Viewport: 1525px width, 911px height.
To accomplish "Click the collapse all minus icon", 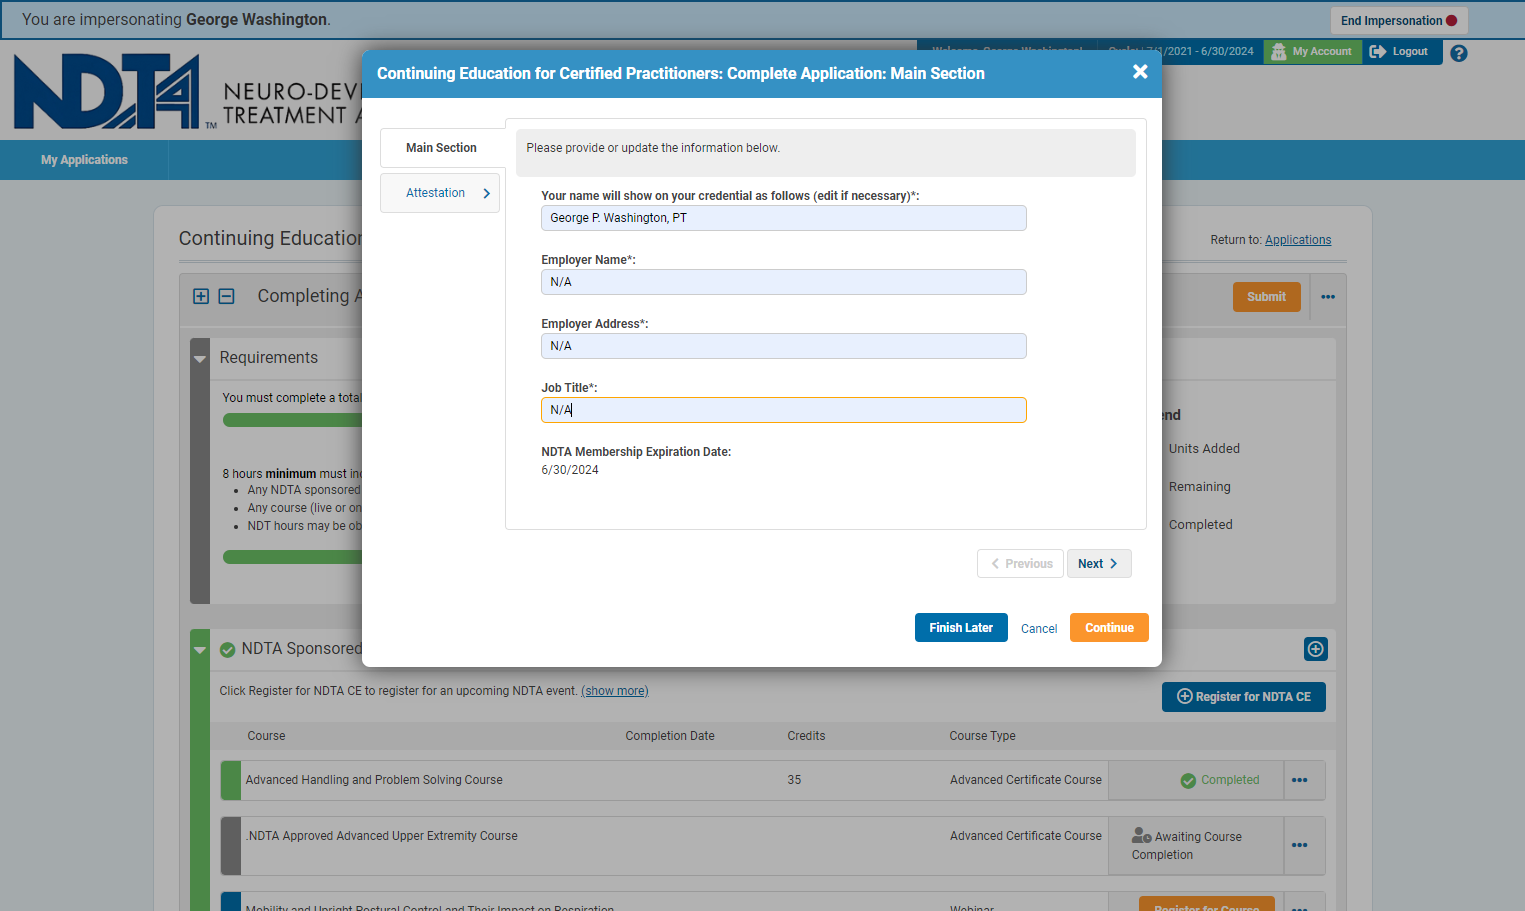I will [227, 296].
